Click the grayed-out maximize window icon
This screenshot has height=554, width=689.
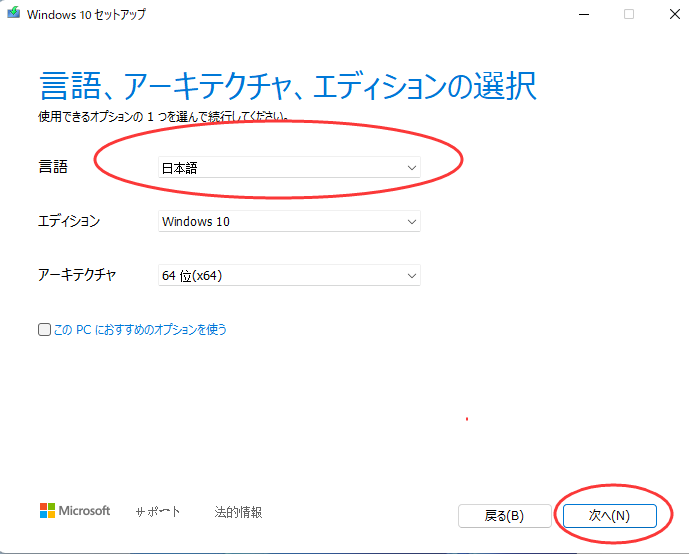tap(629, 14)
